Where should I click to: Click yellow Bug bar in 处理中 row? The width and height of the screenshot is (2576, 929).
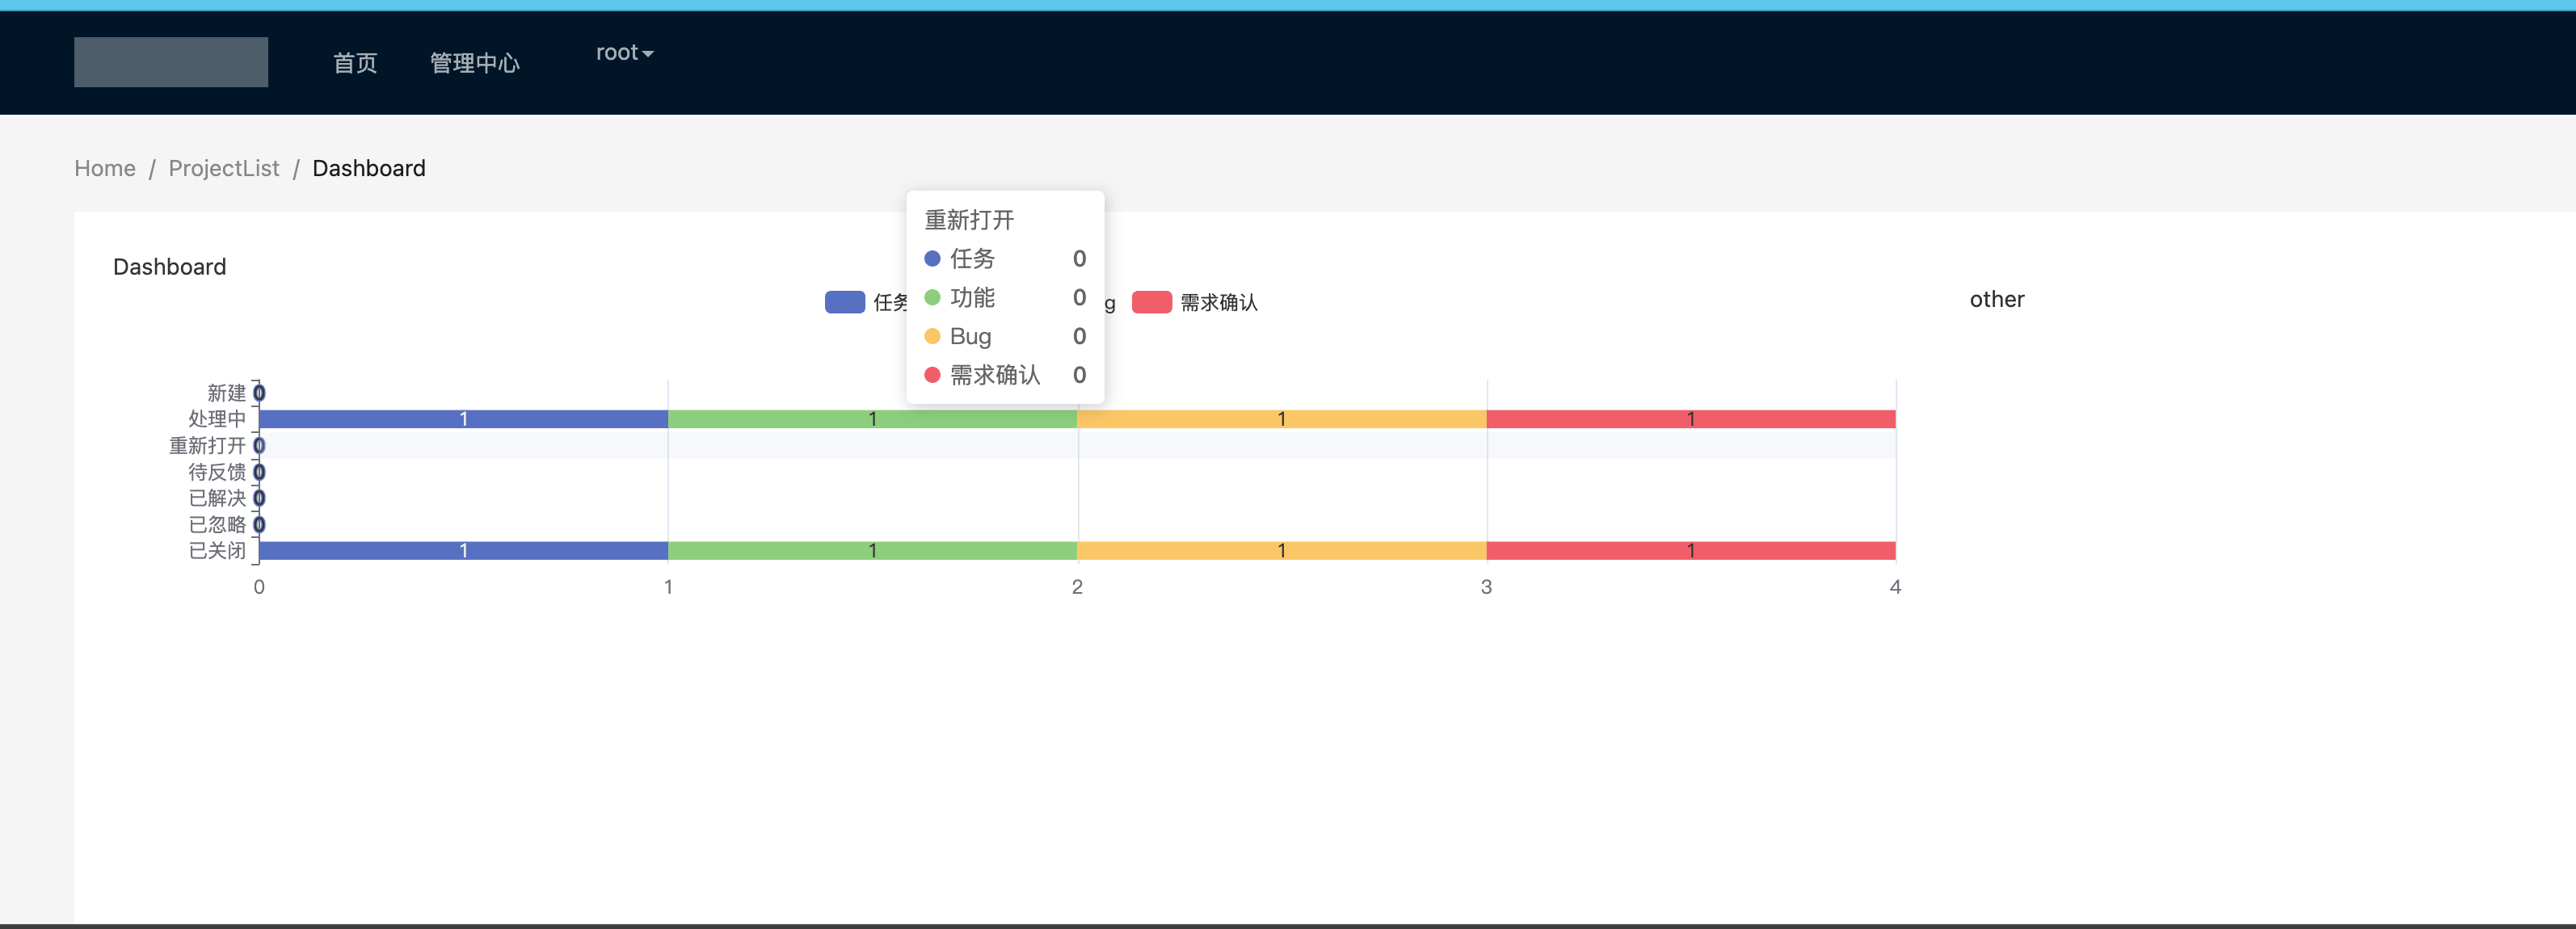pos(1281,419)
